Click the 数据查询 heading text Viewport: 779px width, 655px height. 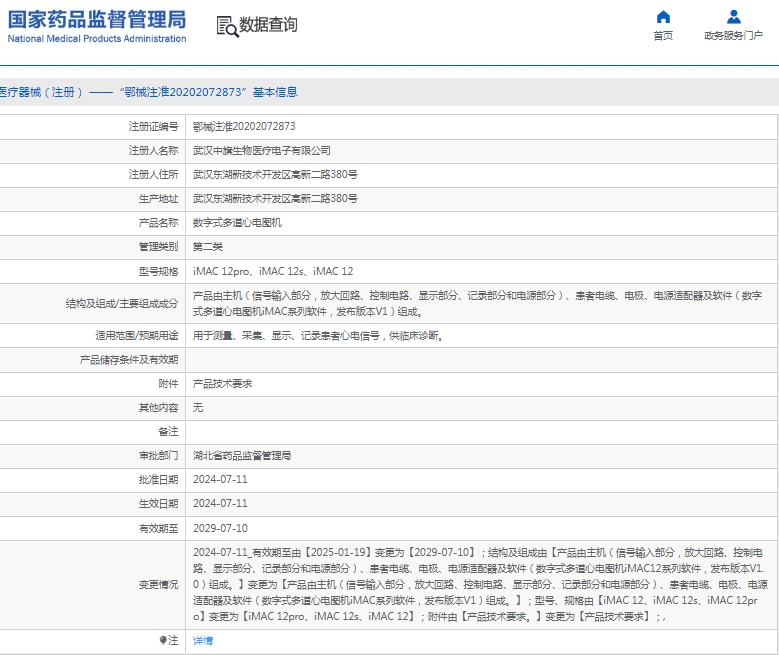268,24
